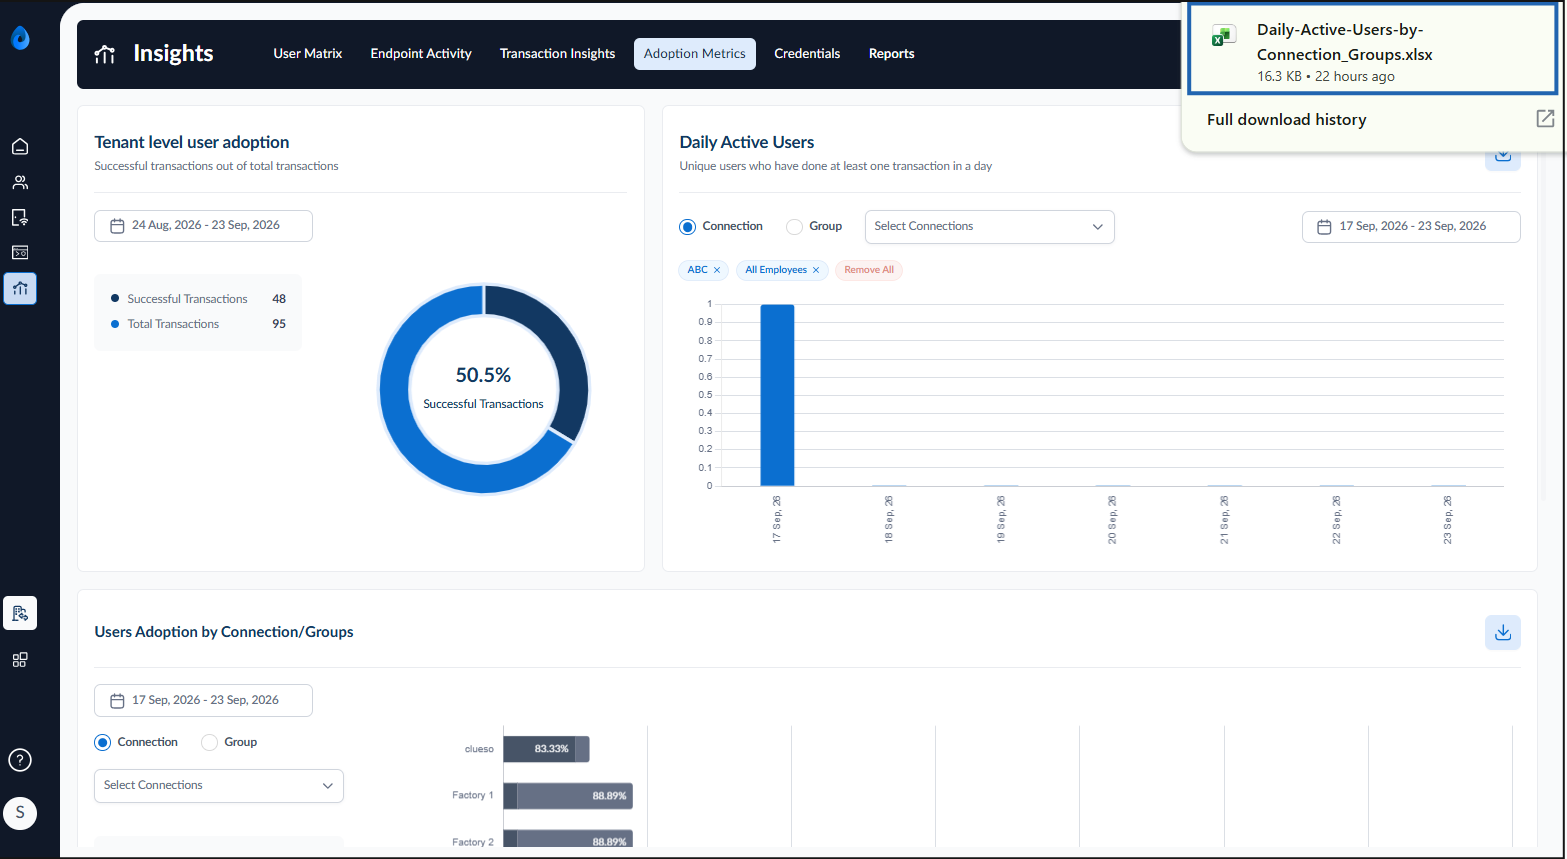Open full download history external icon
Image resolution: width=1567 pixels, height=859 pixels.
(x=1545, y=119)
